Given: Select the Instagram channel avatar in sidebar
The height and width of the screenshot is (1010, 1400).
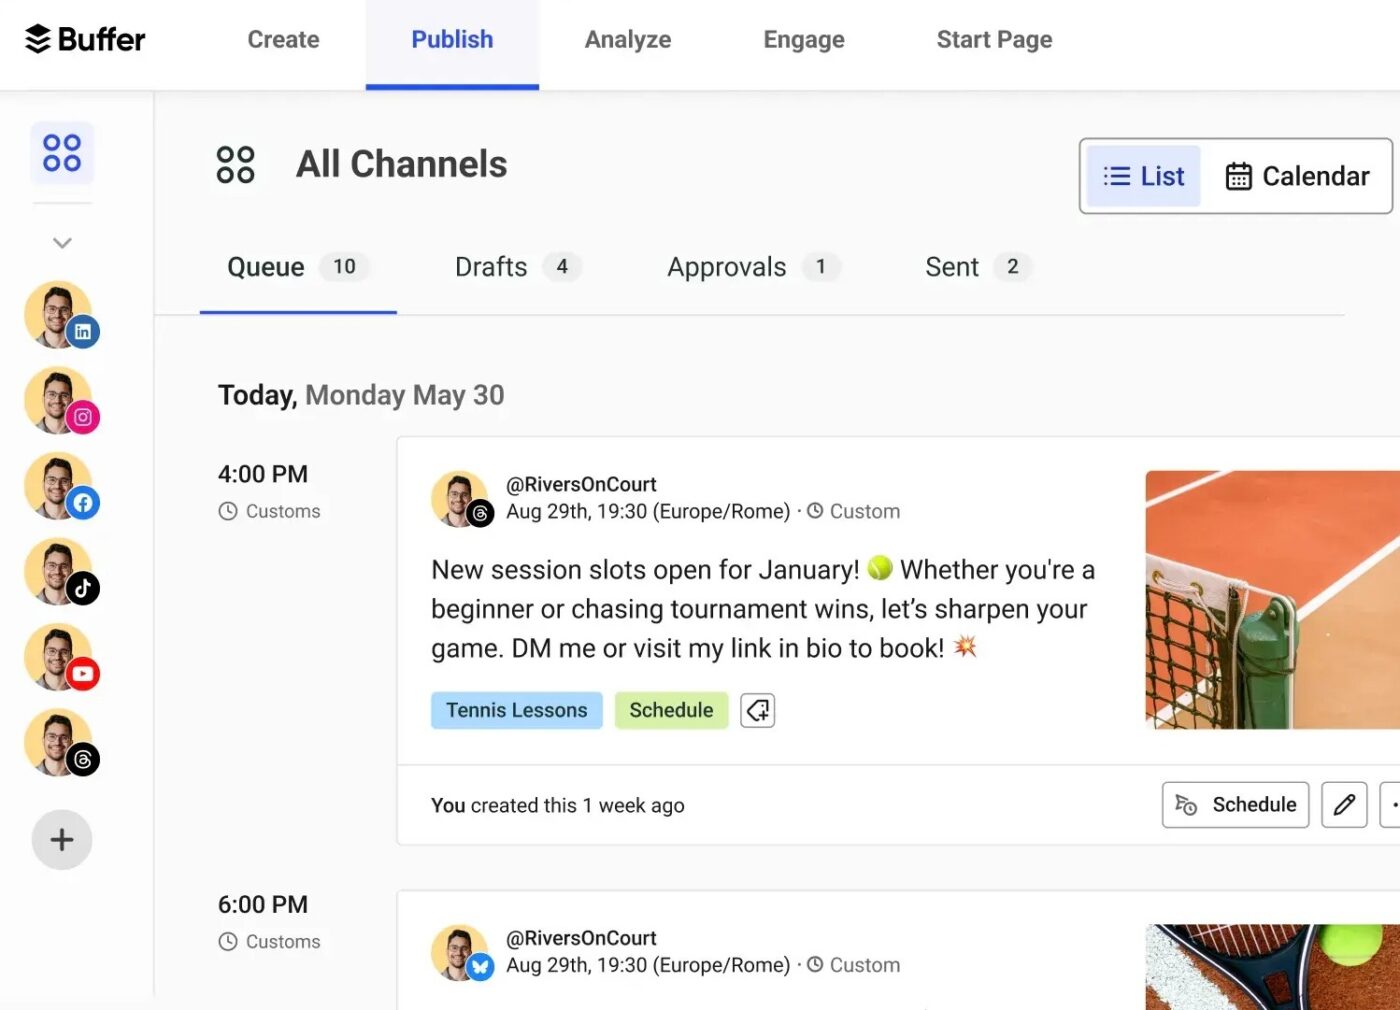Looking at the screenshot, I should tap(60, 401).
